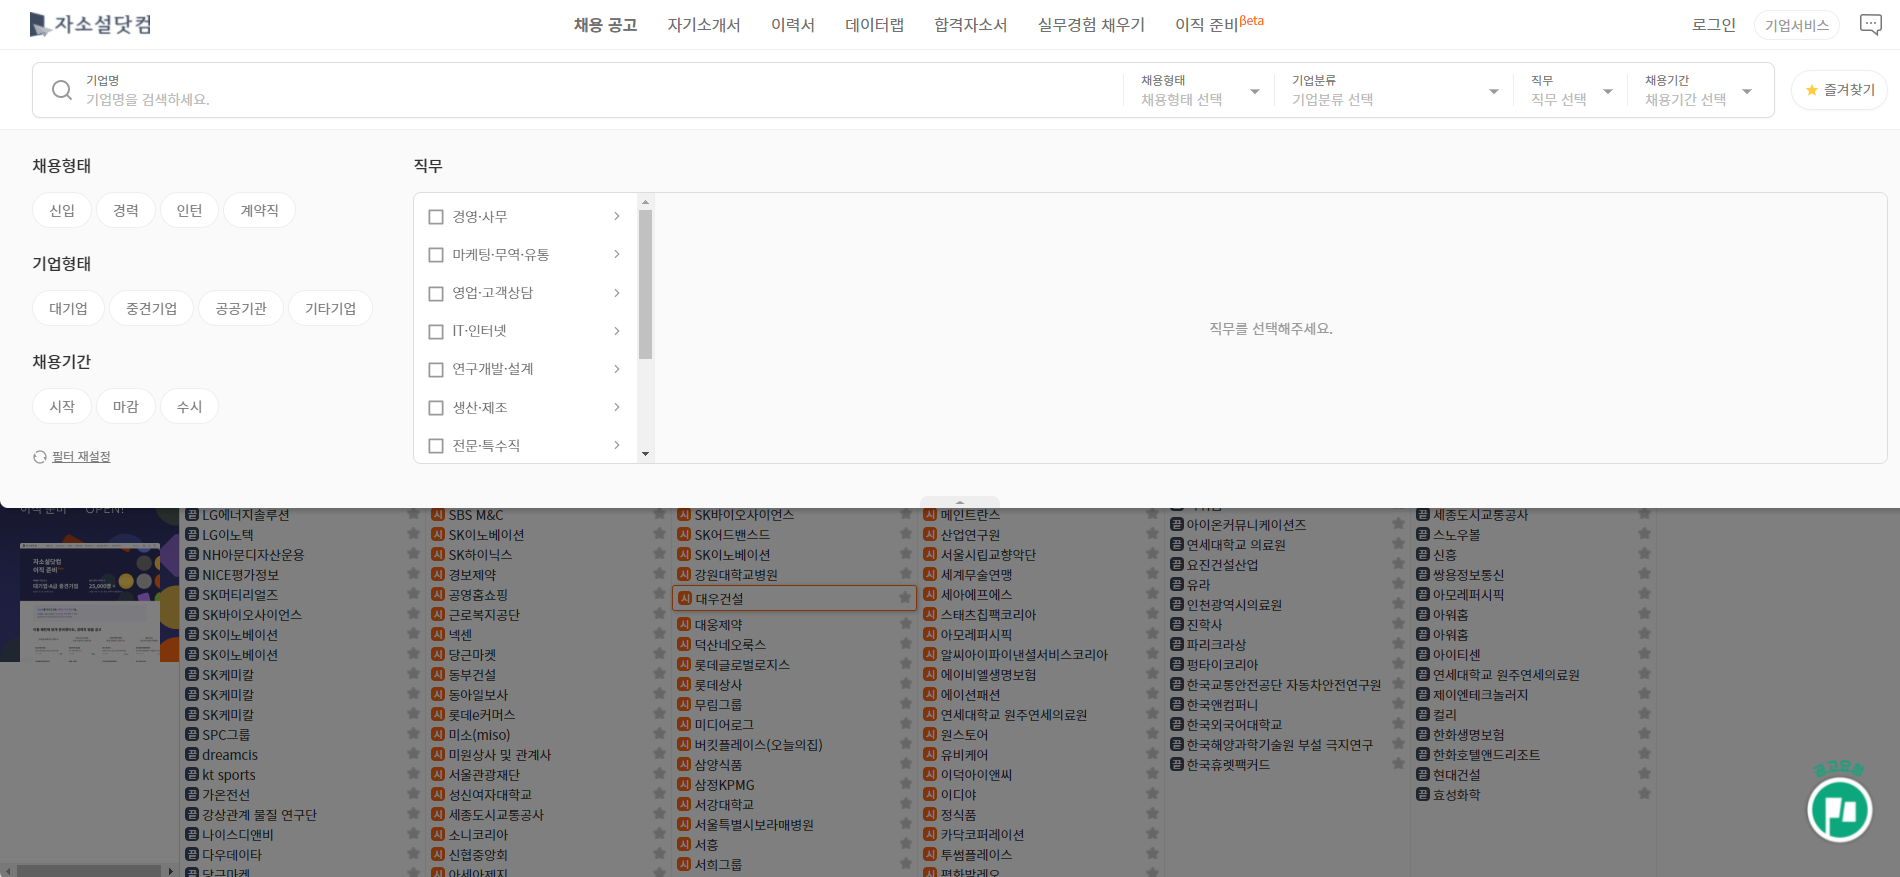Click the icon beside dreamcis

coord(192,755)
